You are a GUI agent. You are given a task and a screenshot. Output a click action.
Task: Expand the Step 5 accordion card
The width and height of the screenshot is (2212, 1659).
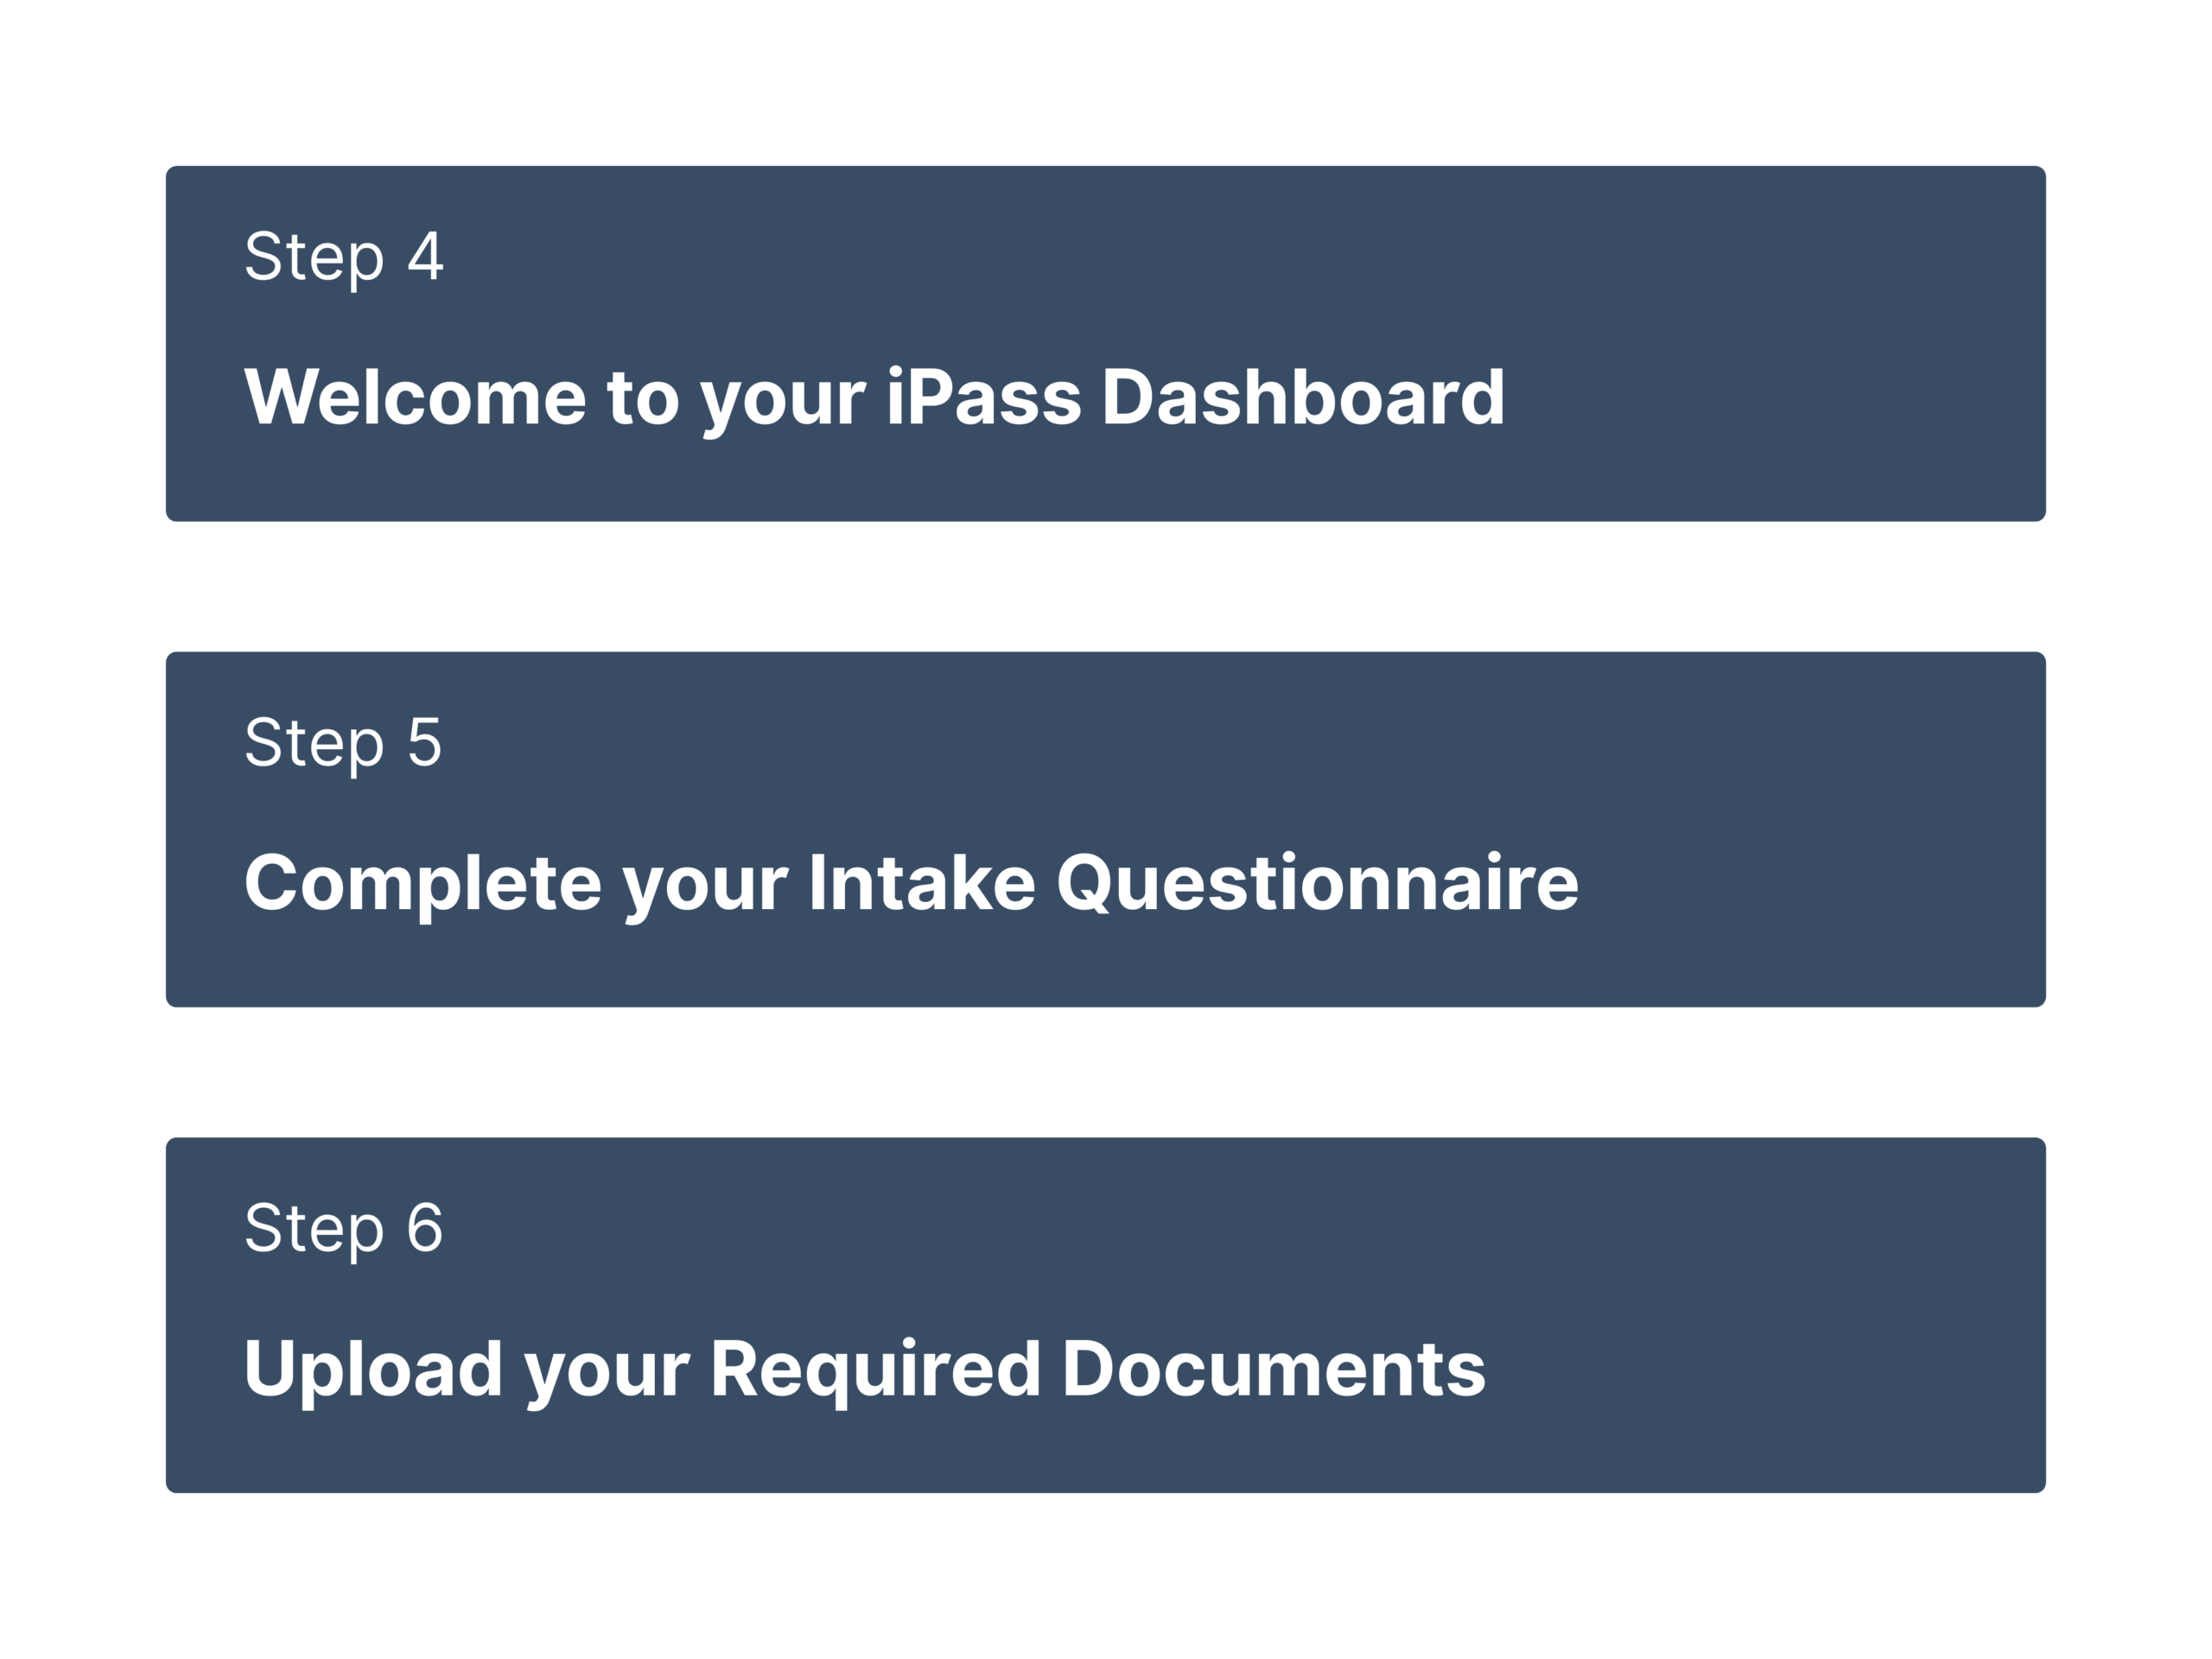click(1105, 829)
